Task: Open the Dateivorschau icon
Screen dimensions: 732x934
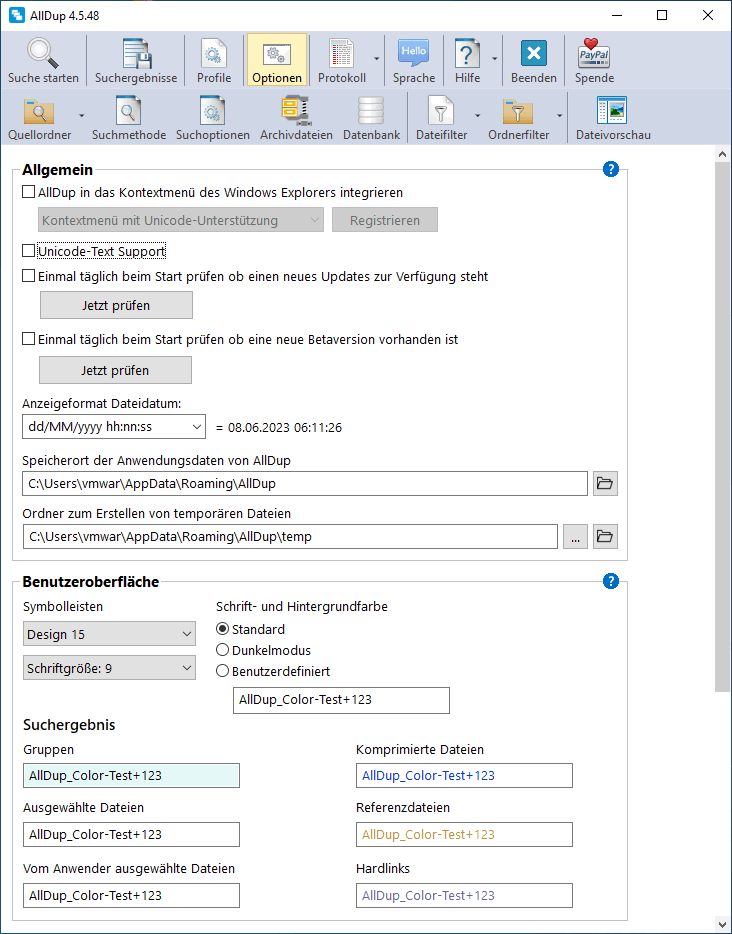Action: pos(613,111)
